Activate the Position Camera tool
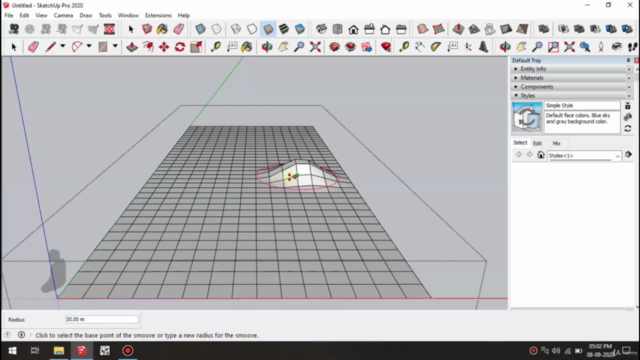 pyautogui.click(x=601, y=47)
